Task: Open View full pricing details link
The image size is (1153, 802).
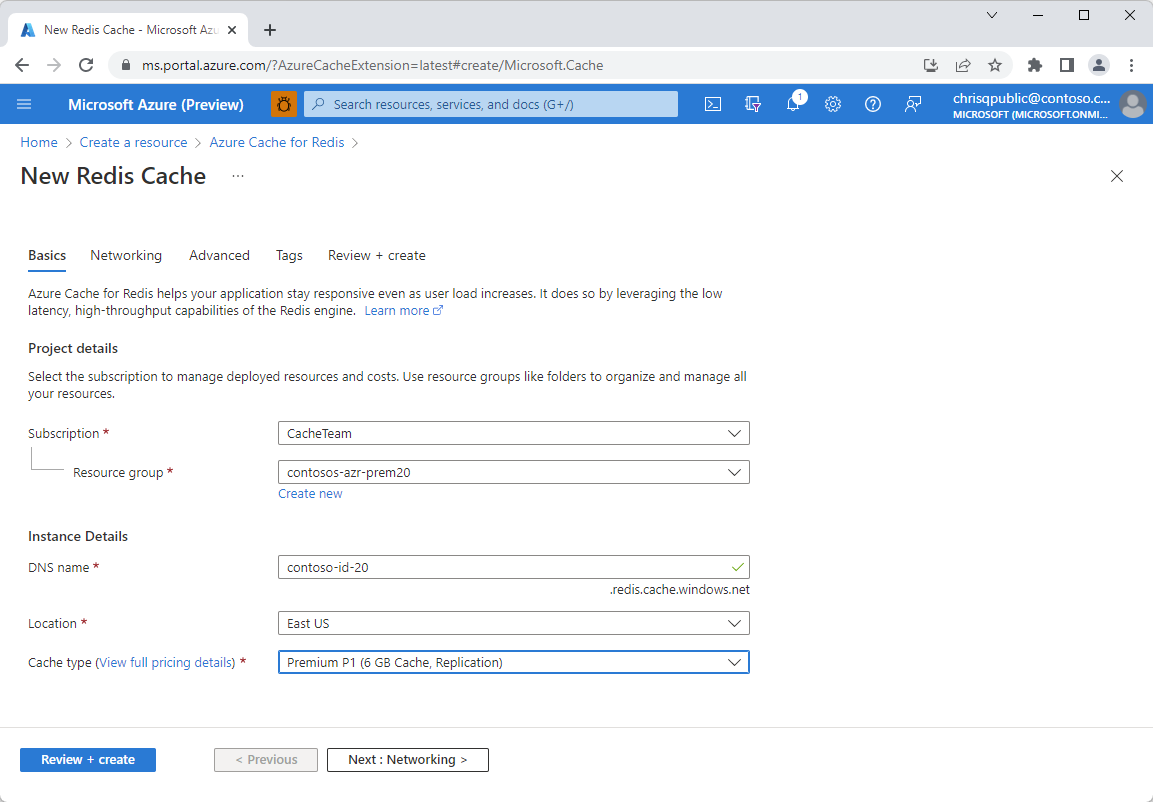Action: coord(165,662)
